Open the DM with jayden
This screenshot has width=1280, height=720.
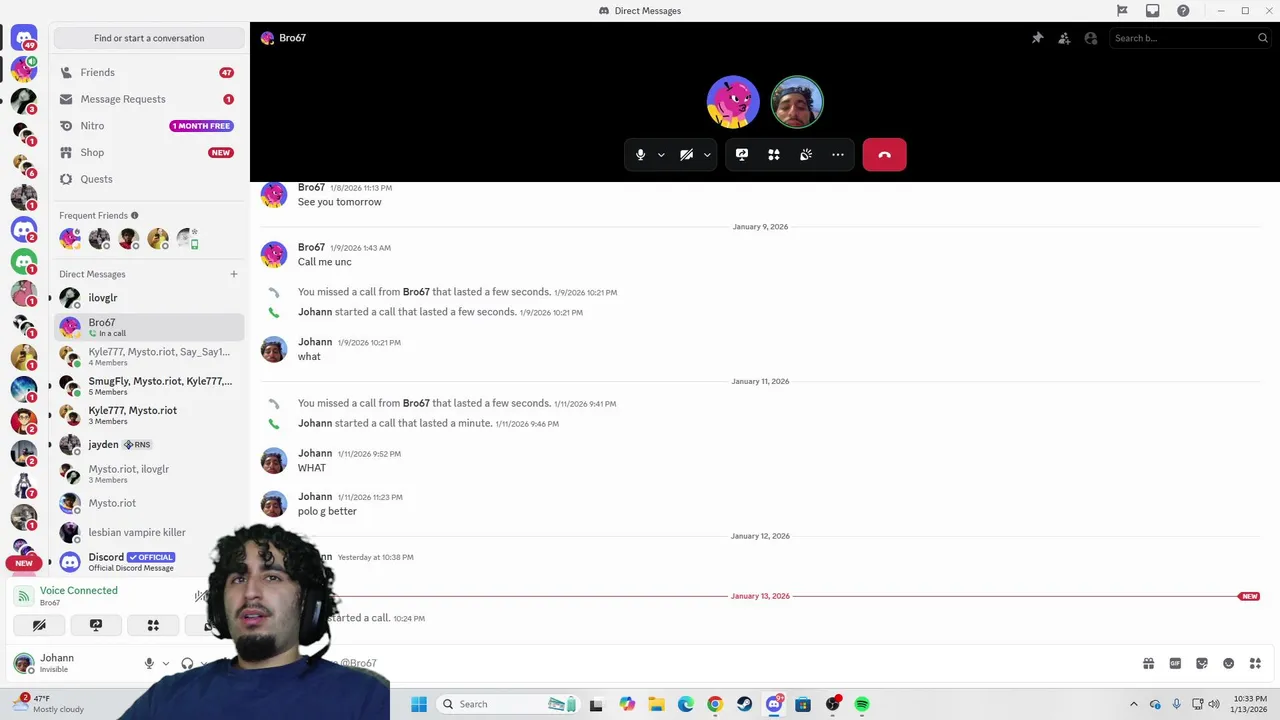(149, 444)
